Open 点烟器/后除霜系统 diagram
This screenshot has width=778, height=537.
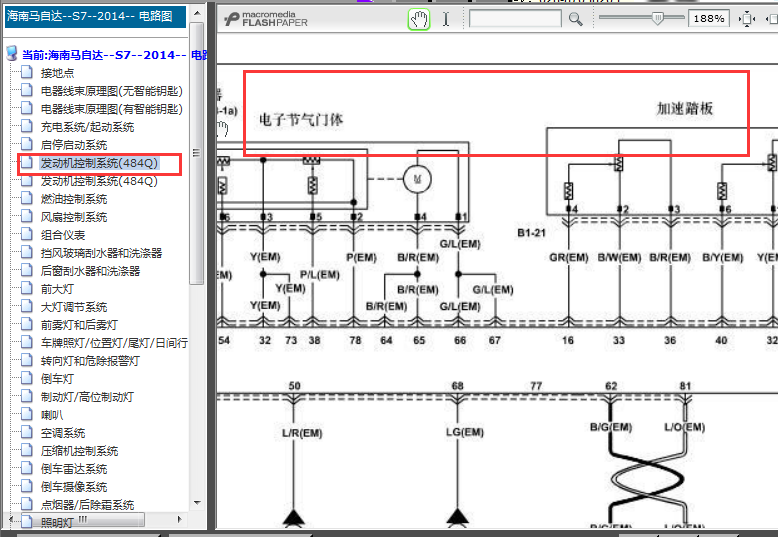pyautogui.click(x=87, y=505)
